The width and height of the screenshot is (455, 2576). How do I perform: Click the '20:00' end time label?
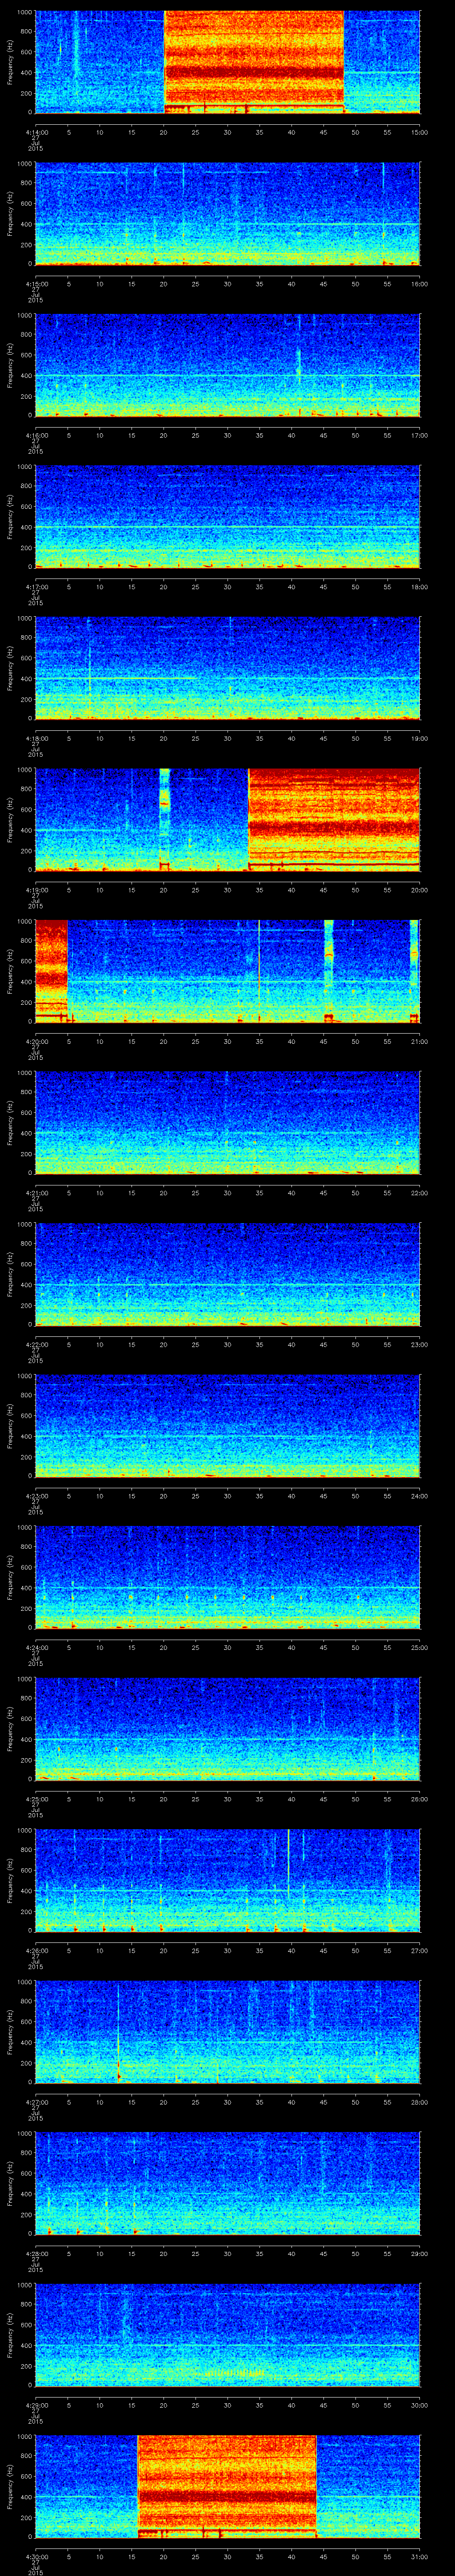click(420, 890)
